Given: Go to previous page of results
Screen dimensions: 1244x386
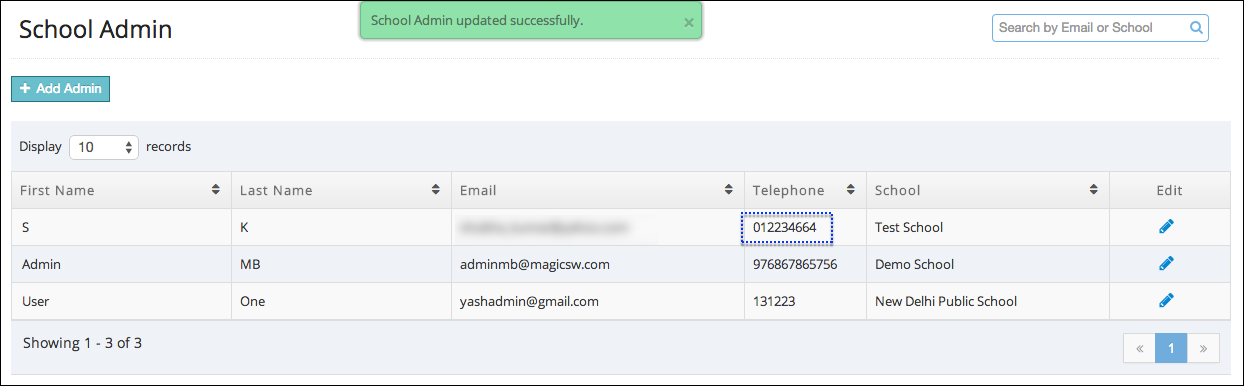Looking at the screenshot, I should pos(1140,348).
